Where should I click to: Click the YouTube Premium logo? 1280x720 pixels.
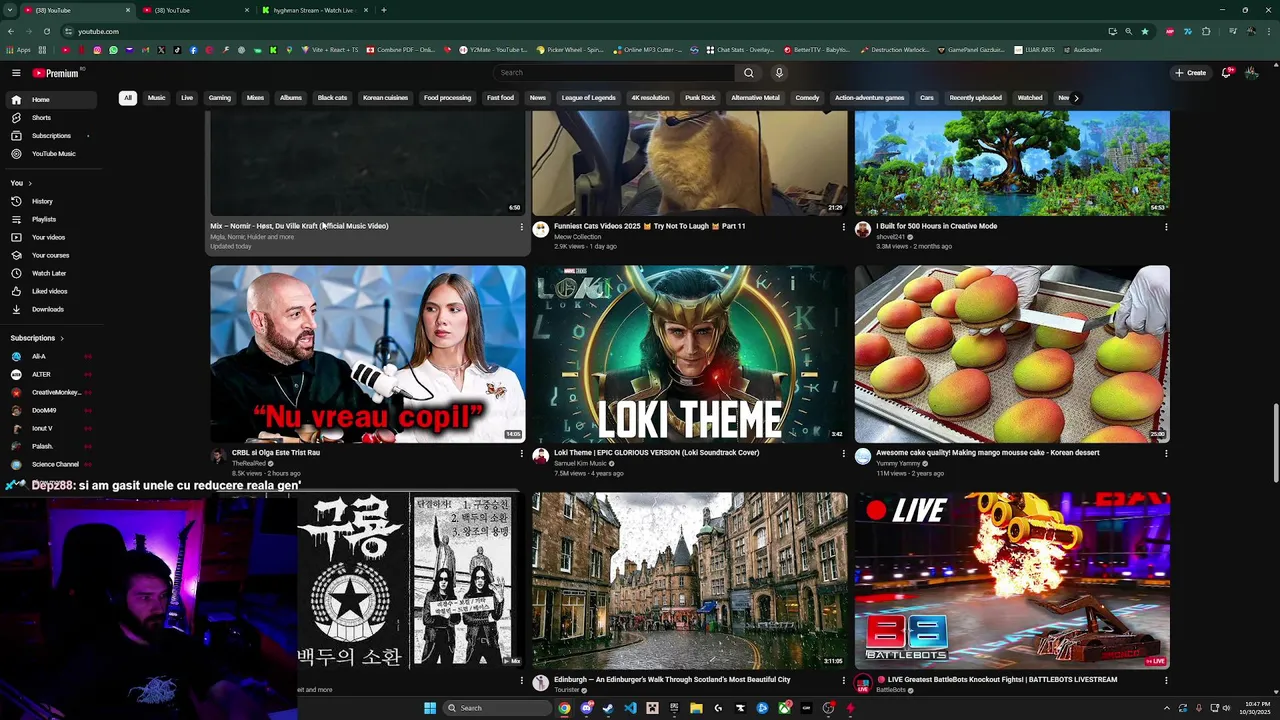click(x=55, y=73)
